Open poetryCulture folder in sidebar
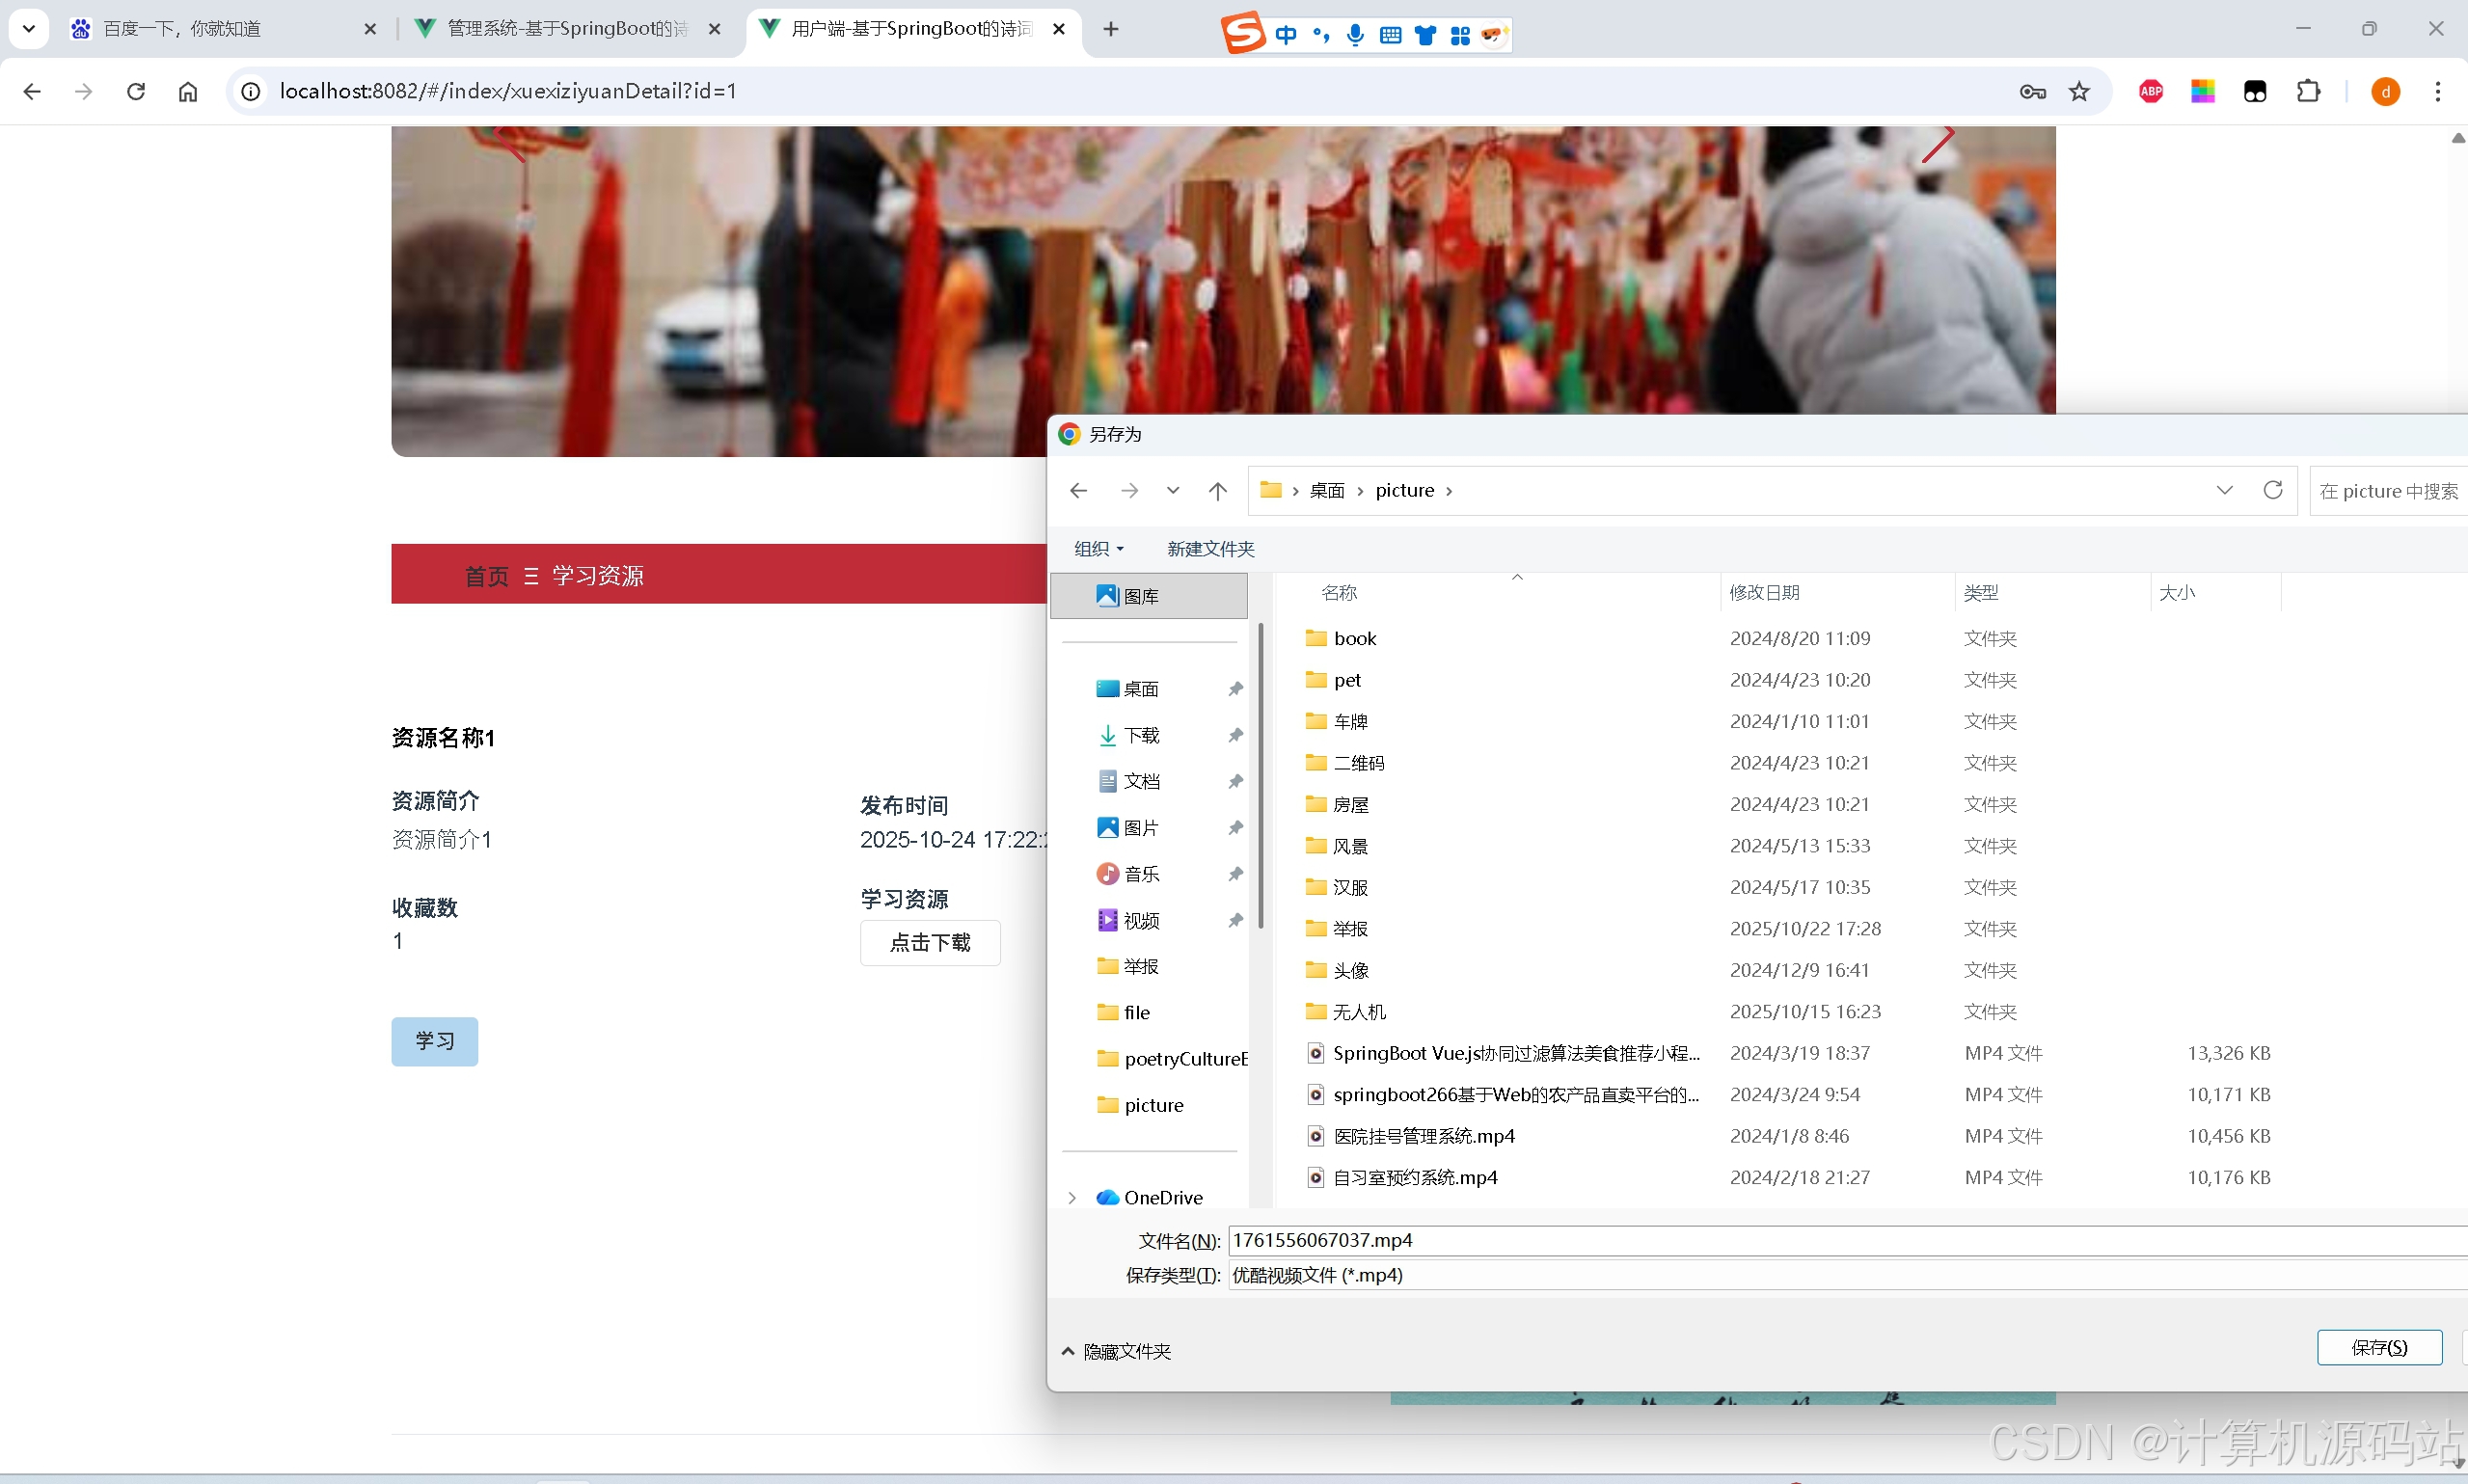The image size is (2468, 1484). point(1172,1059)
